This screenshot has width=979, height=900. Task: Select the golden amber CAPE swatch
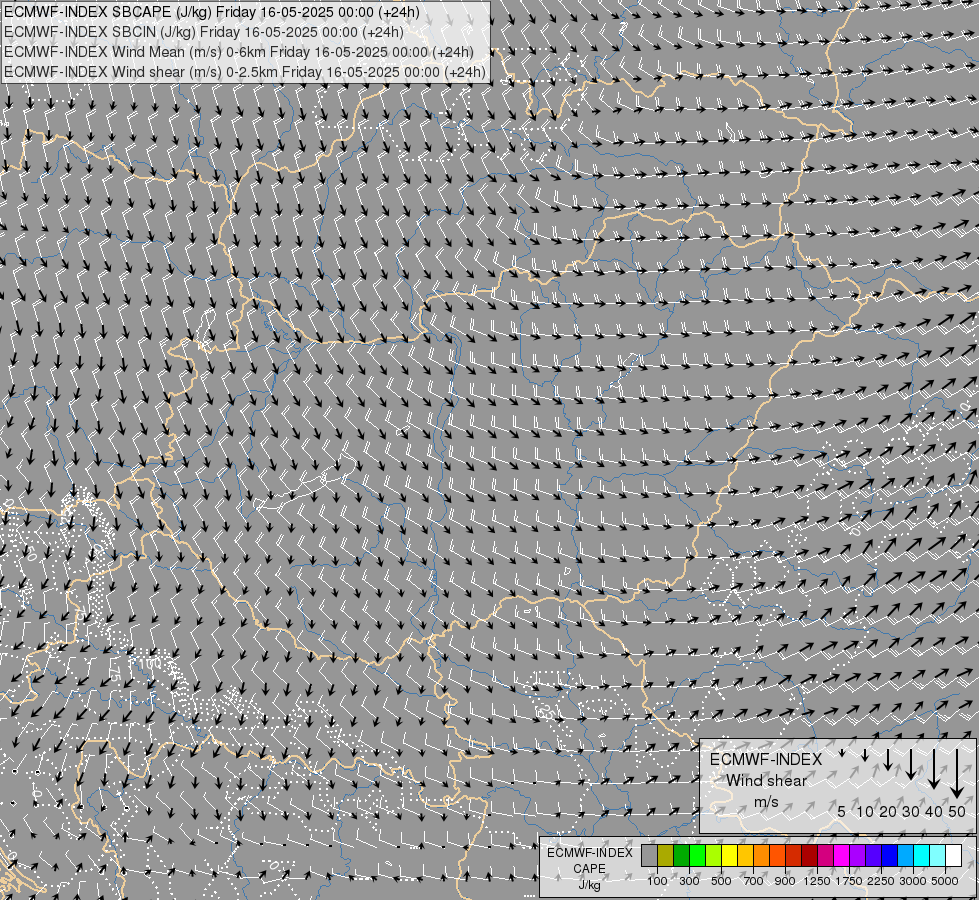click(x=745, y=856)
